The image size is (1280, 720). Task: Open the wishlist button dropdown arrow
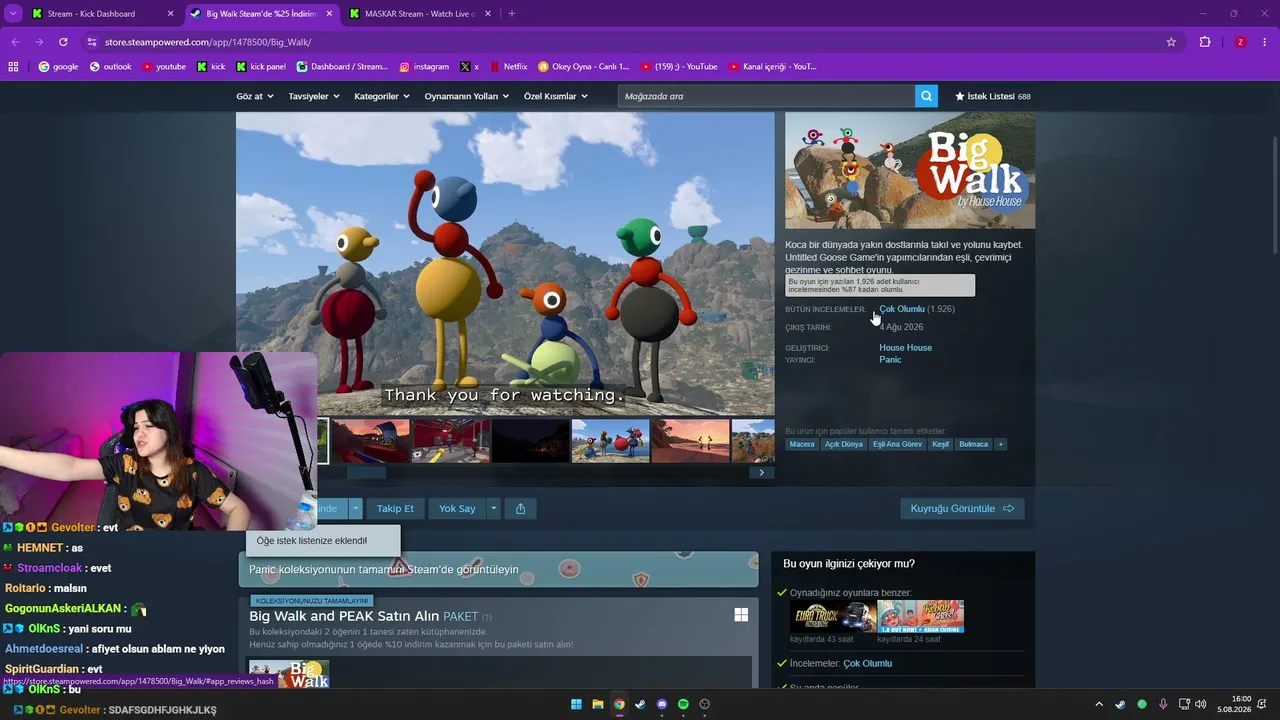[355, 509]
